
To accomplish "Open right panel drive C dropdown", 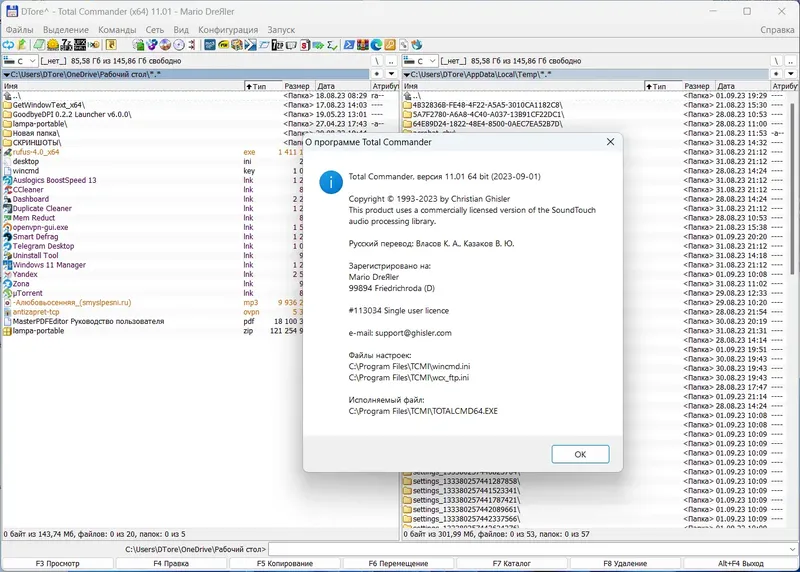I will click(x=420, y=61).
